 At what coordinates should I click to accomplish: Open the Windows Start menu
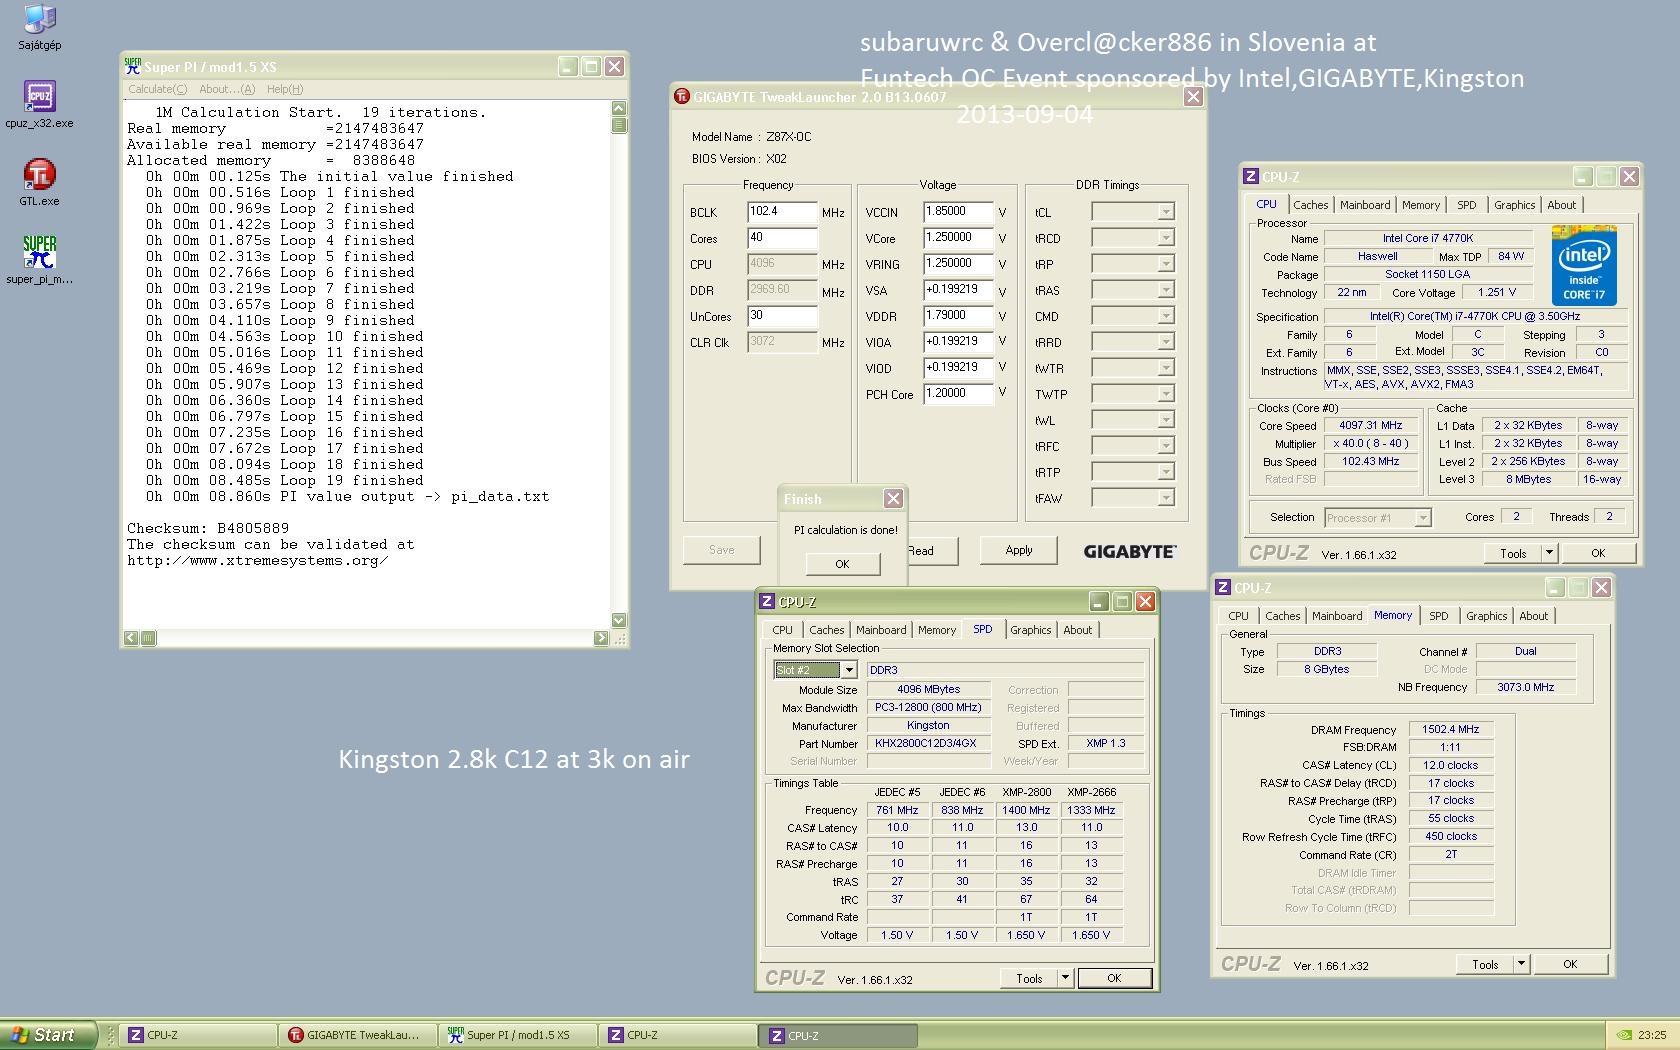(49, 1035)
